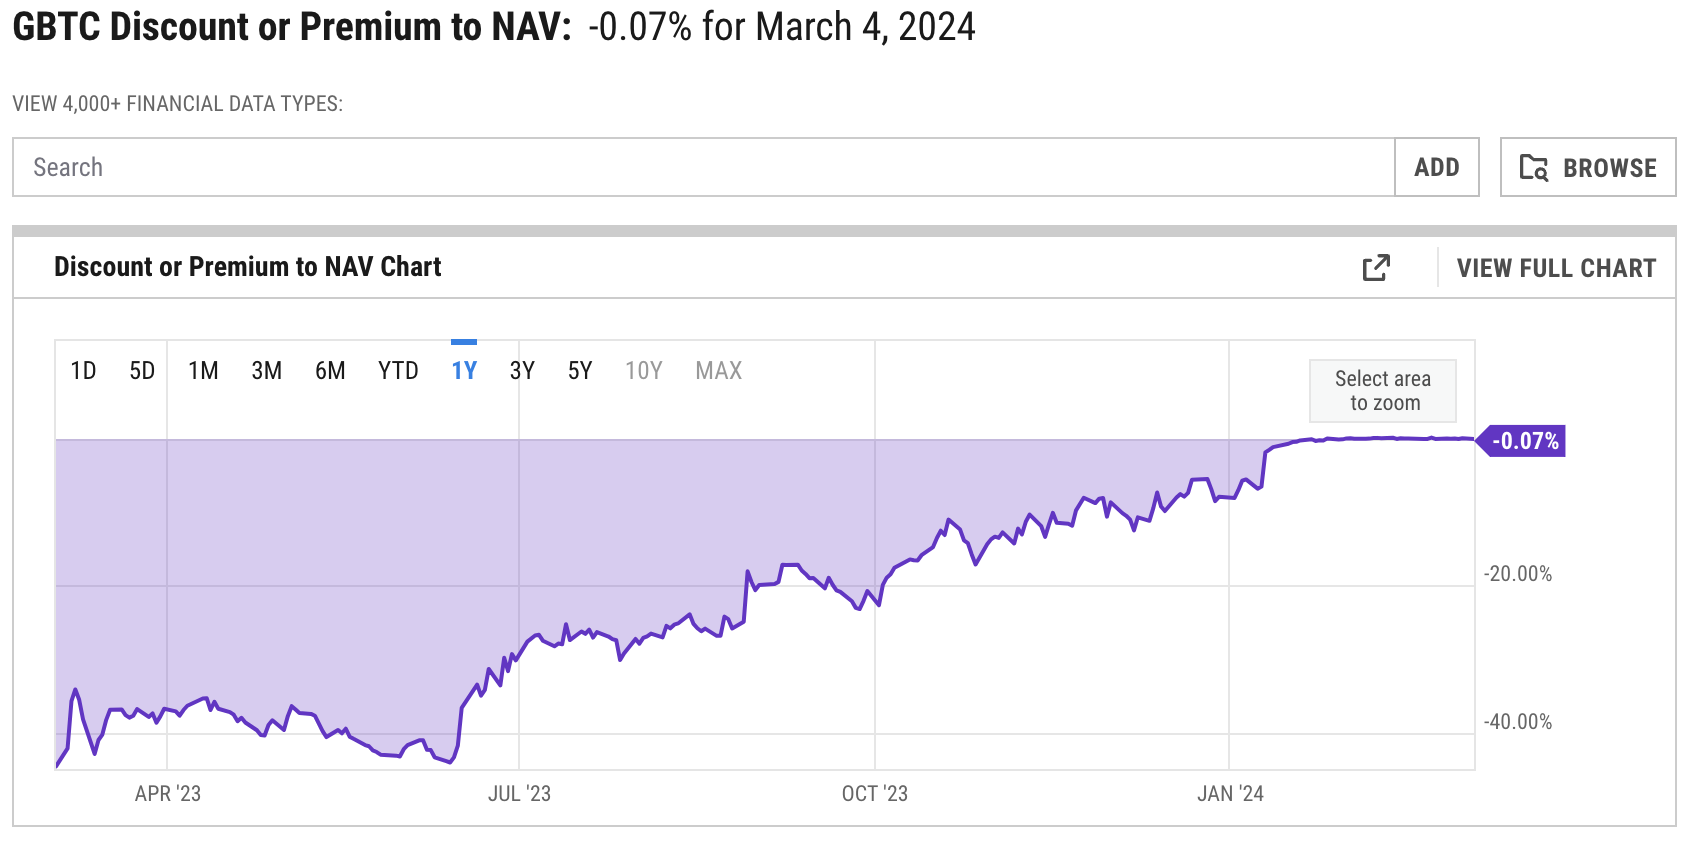Show year-to-date YTD range

398,371
